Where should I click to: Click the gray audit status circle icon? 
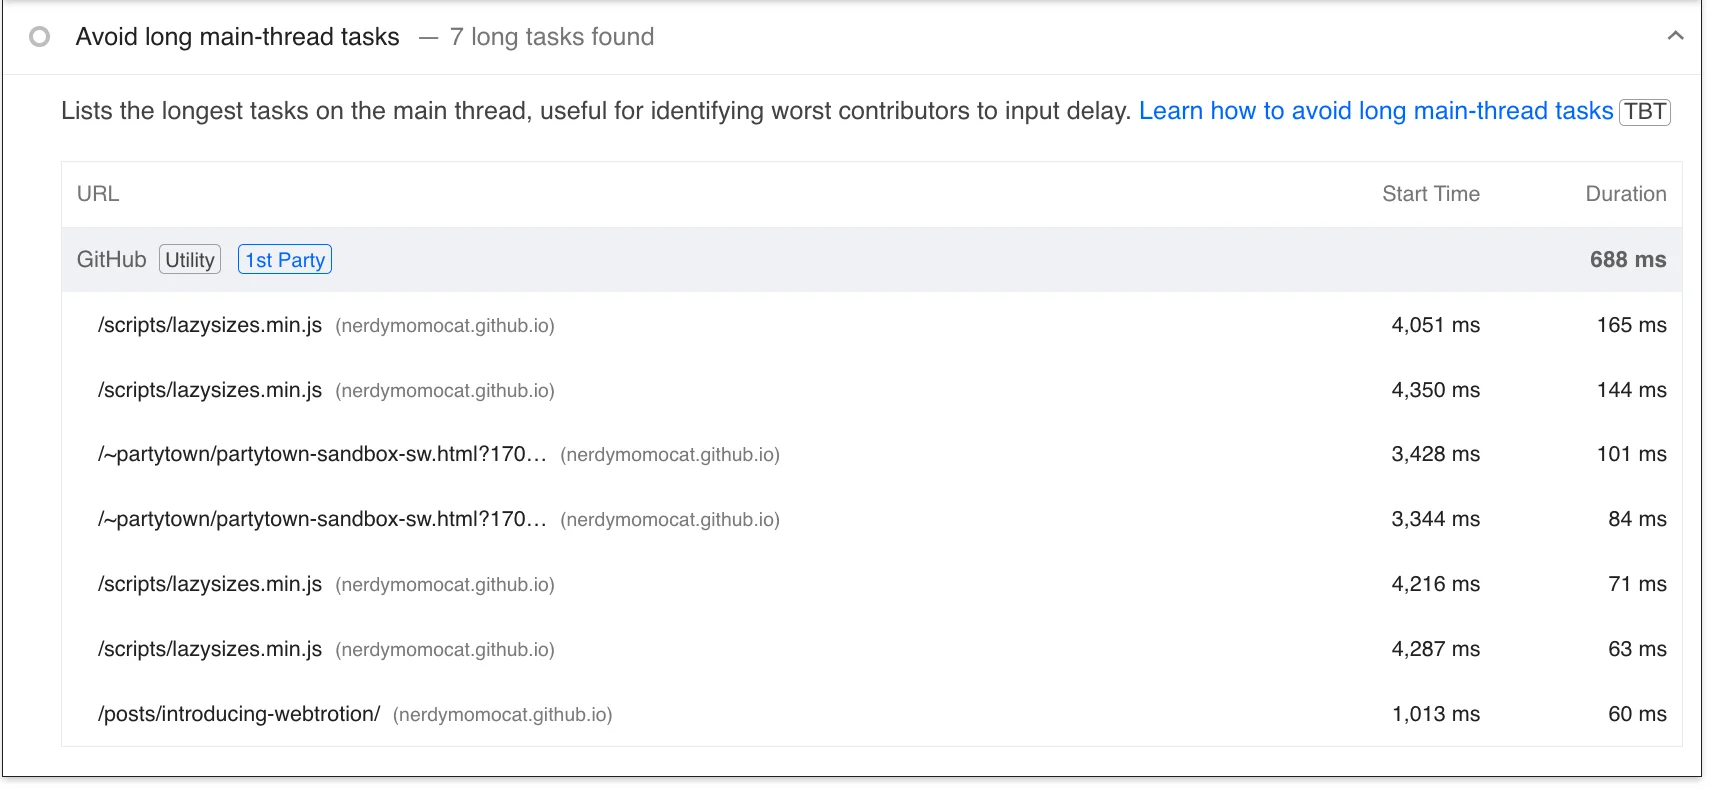pos(40,37)
